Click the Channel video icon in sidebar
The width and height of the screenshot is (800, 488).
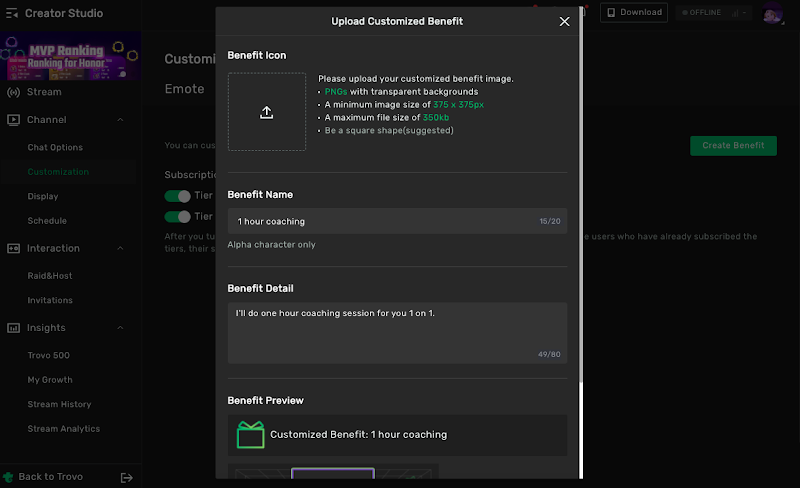pos(13,120)
